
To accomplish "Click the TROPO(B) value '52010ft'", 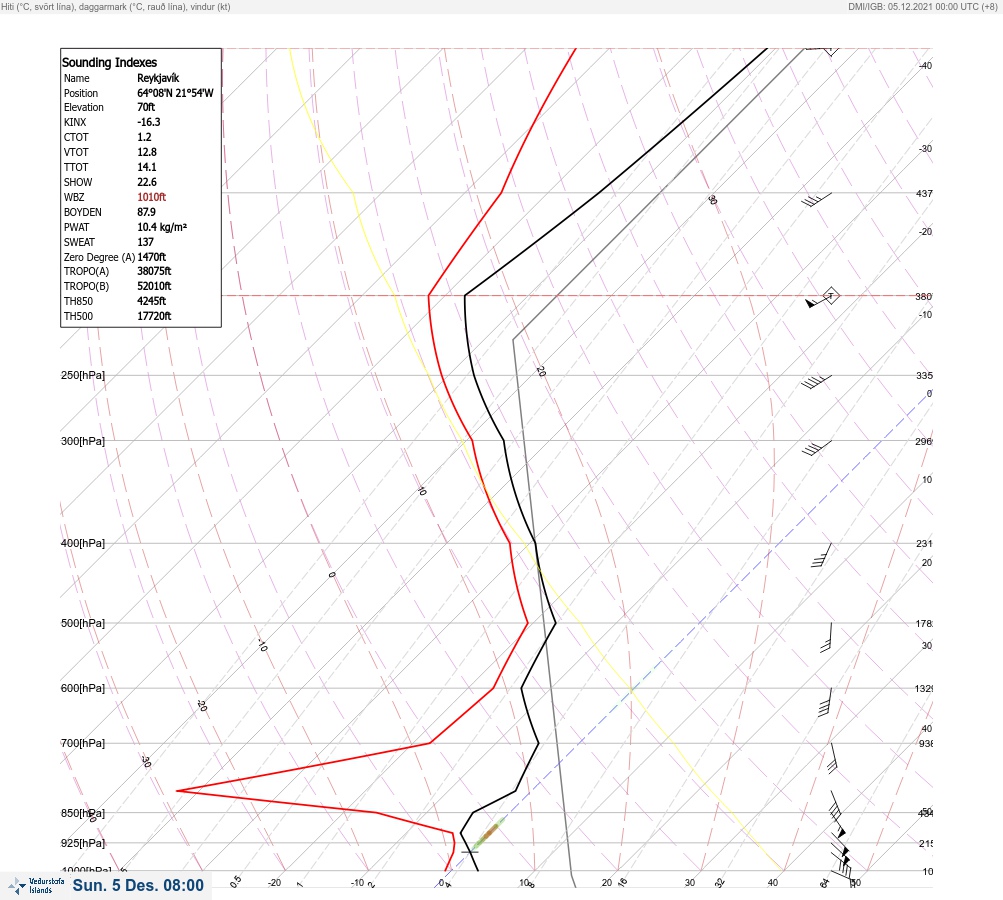I will (154, 286).
